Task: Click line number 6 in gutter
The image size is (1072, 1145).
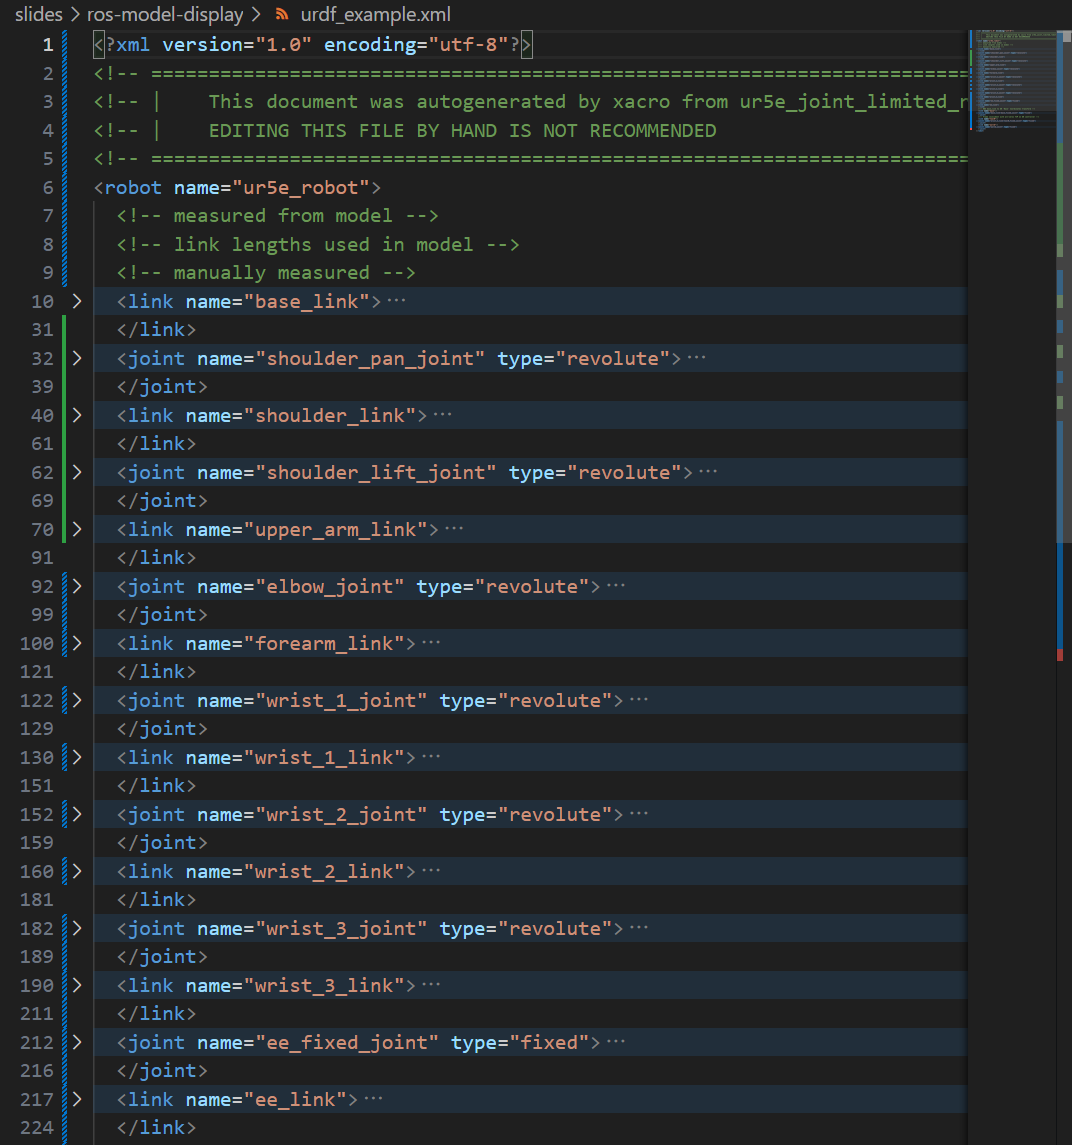Action: point(47,187)
